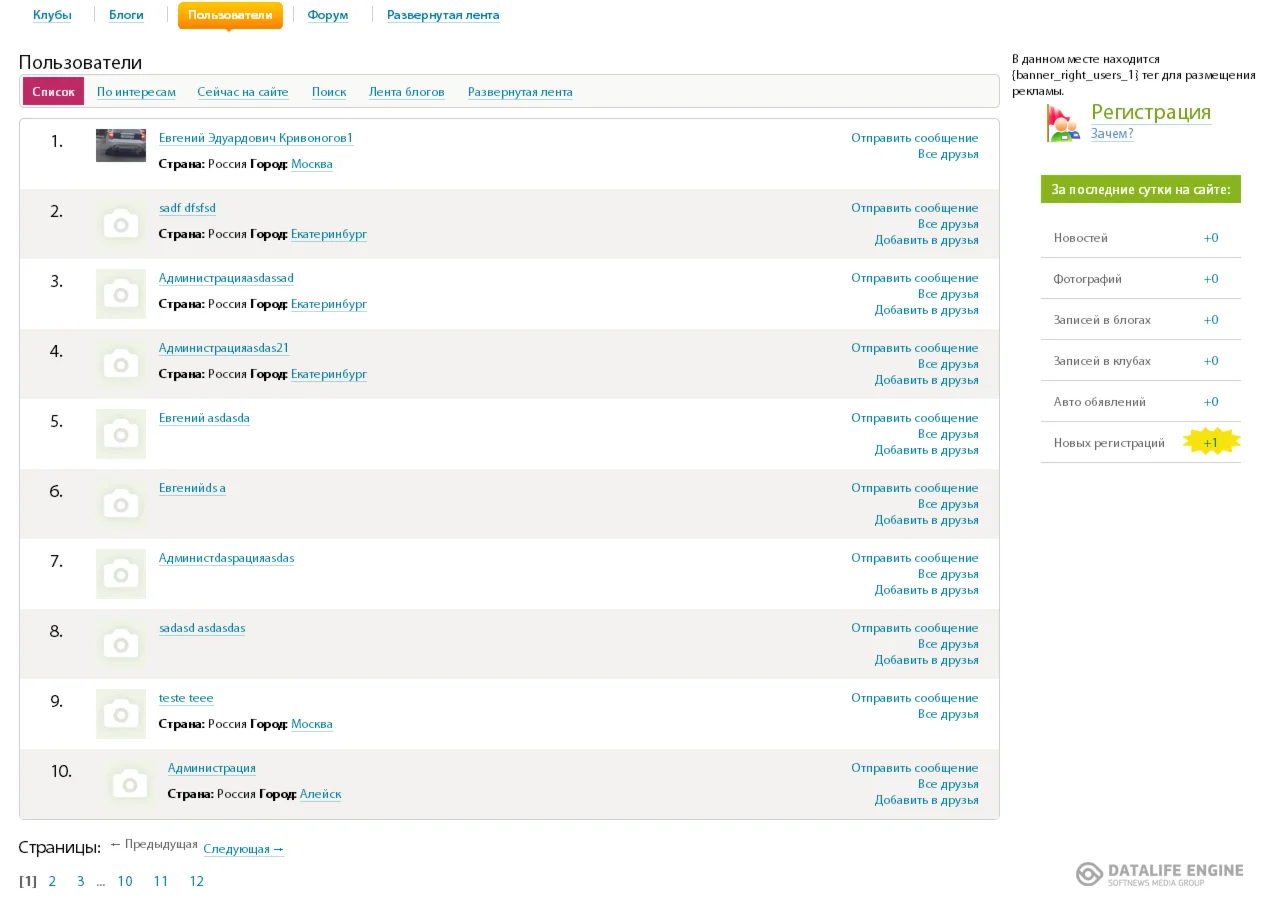Click the Новостей +0 counter

click(x=1211, y=238)
